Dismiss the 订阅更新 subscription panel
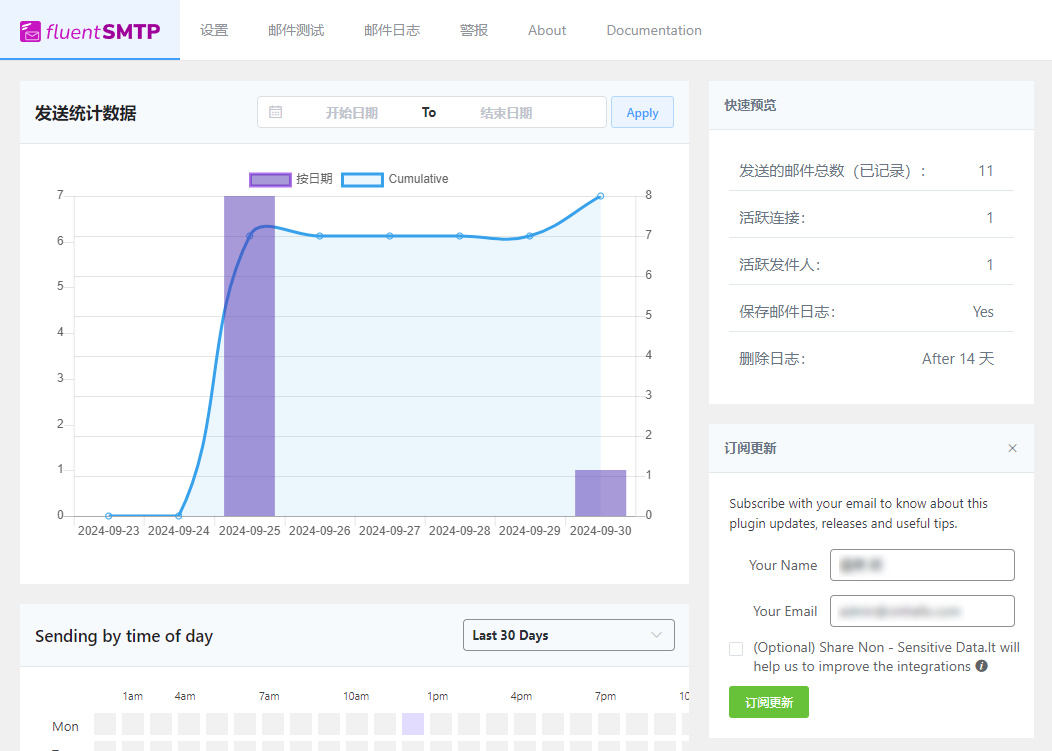 coord(1012,448)
